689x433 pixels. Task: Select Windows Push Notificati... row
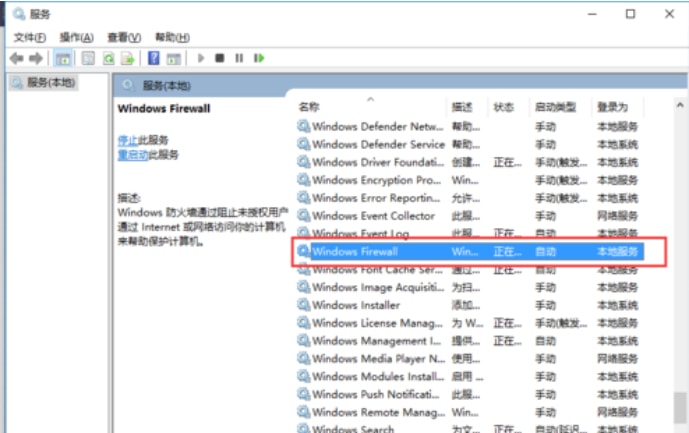[470, 394]
